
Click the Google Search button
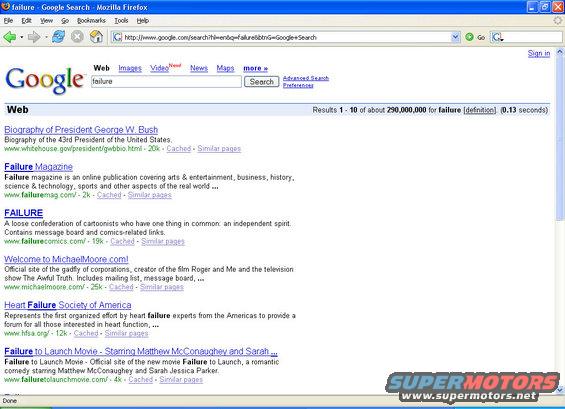pyautogui.click(x=262, y=82)
